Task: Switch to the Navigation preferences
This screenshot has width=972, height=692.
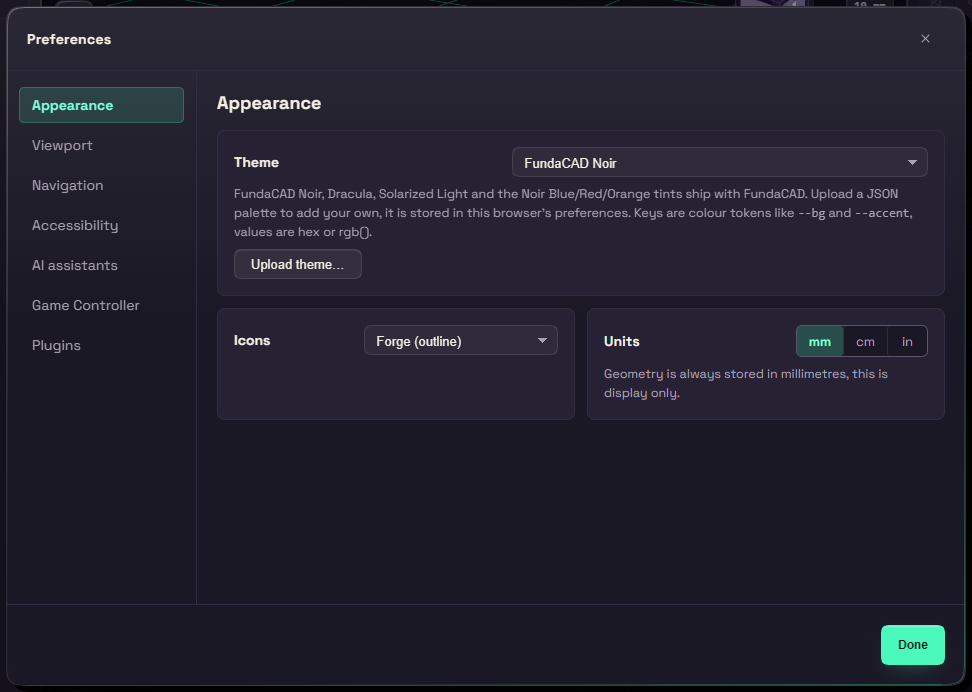Action: click(101, 185)
